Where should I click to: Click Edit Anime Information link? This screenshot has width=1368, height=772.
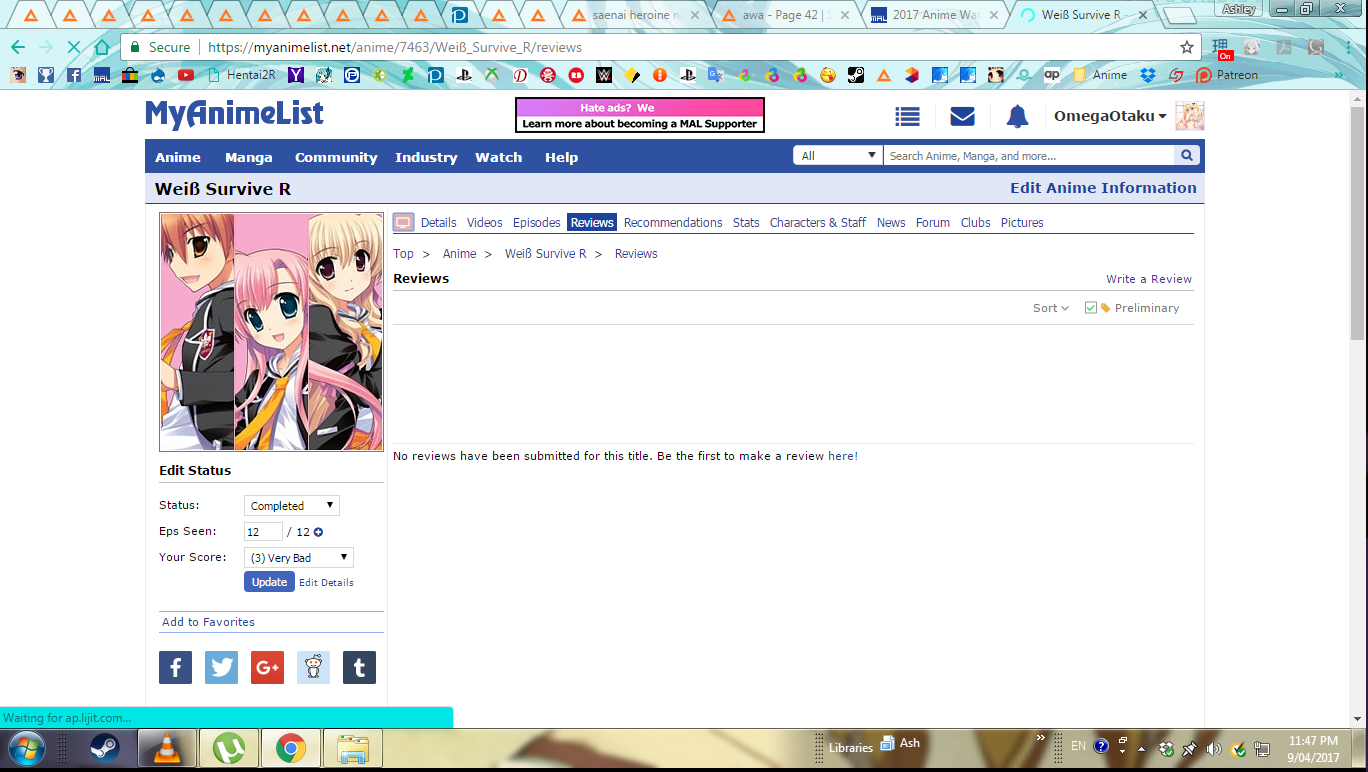(x=1103, y=188)
